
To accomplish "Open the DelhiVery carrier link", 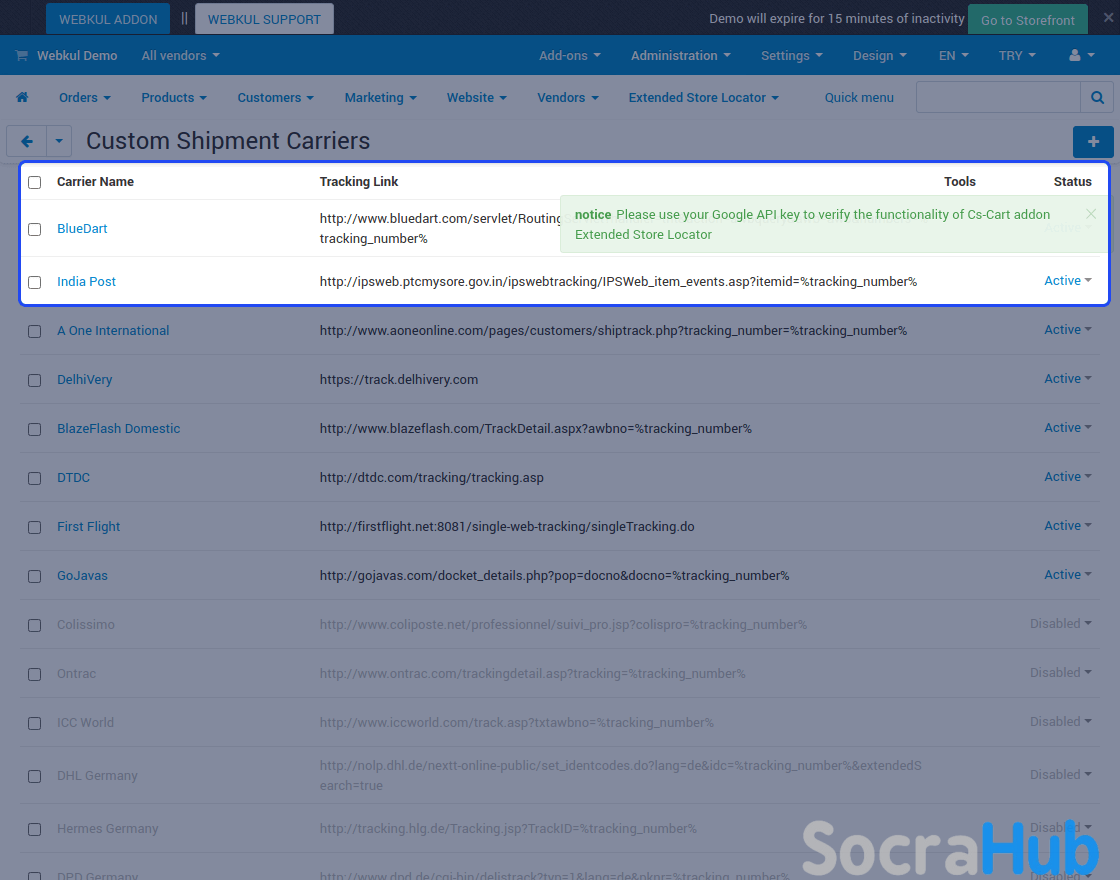I will pyautogui.click(x=84, y=379).
